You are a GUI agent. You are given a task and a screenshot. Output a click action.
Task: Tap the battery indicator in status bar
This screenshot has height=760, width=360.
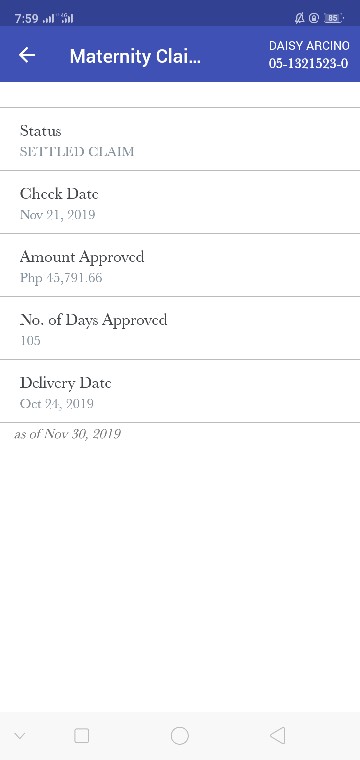click(x=333, y=18)
